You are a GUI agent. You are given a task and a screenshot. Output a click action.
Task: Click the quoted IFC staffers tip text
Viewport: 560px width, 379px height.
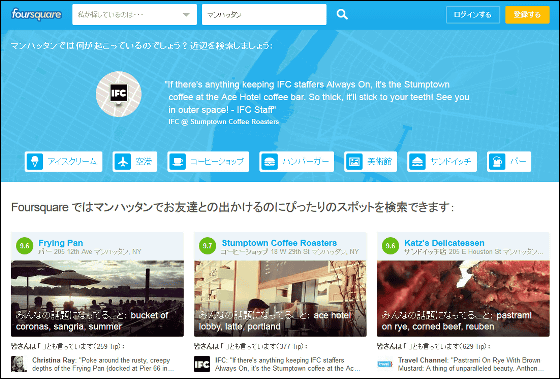(x=317, y=97)
